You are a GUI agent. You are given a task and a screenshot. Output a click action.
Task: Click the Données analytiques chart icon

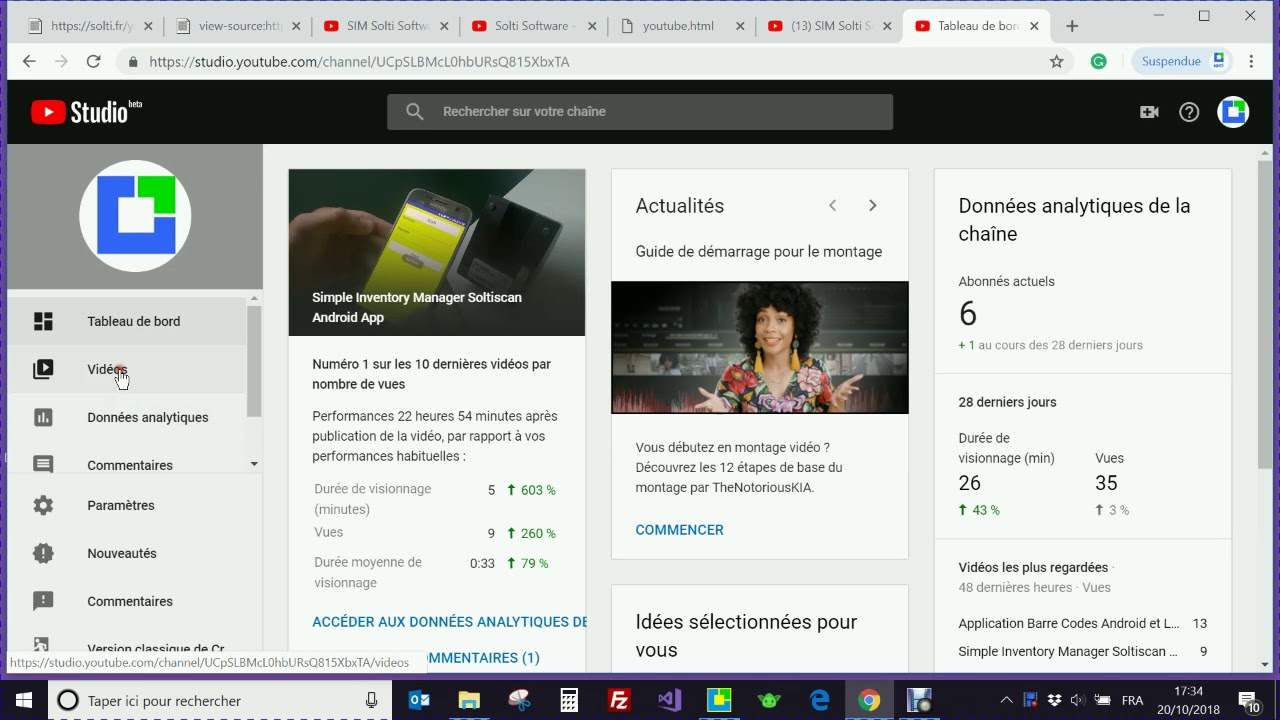[x=43, y=417]
